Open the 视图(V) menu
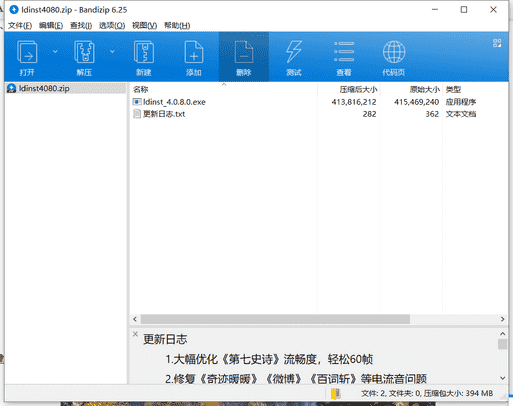This screenshot has width=513, height=406. click(x=144, y=26)
